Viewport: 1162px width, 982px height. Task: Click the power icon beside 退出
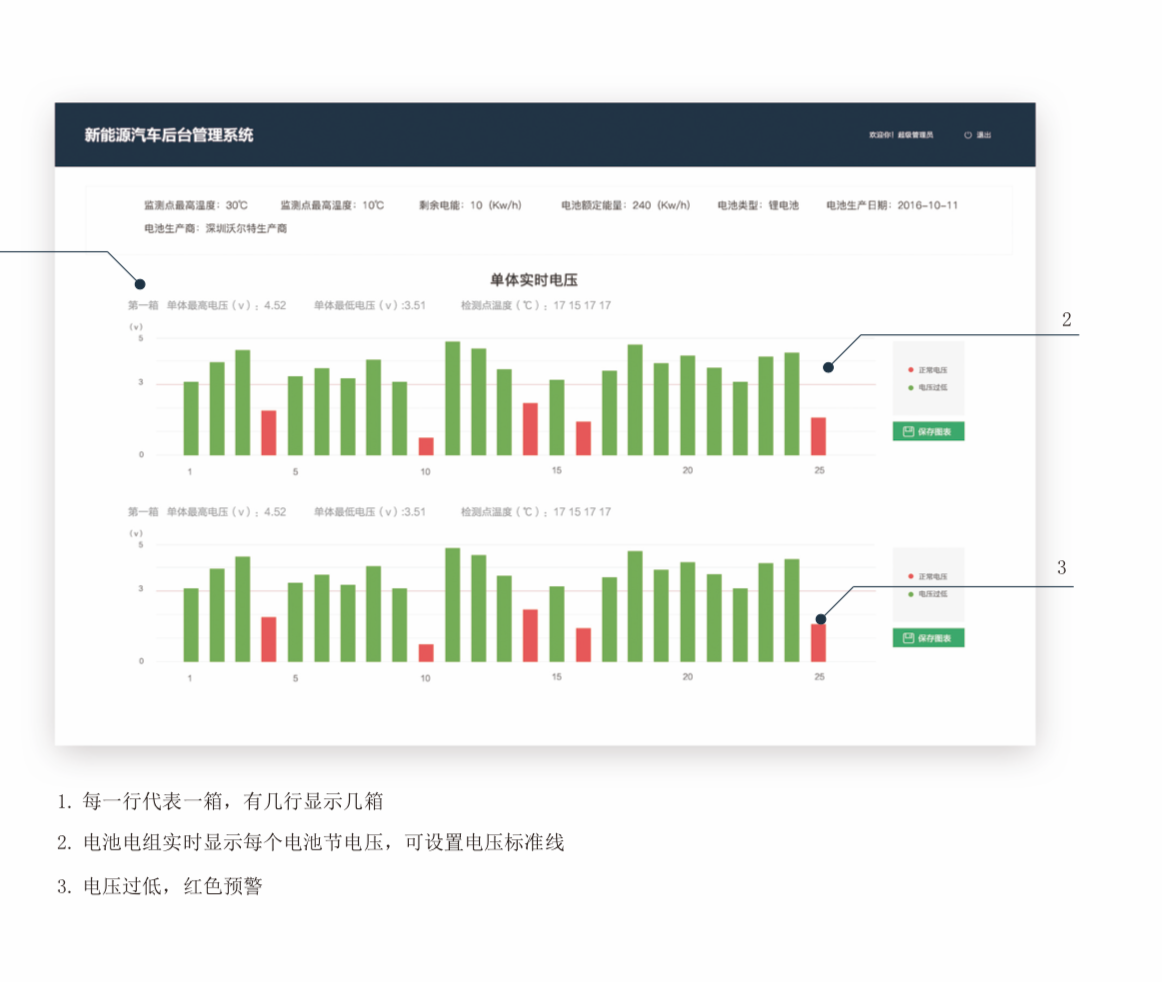tap(968, 135)
